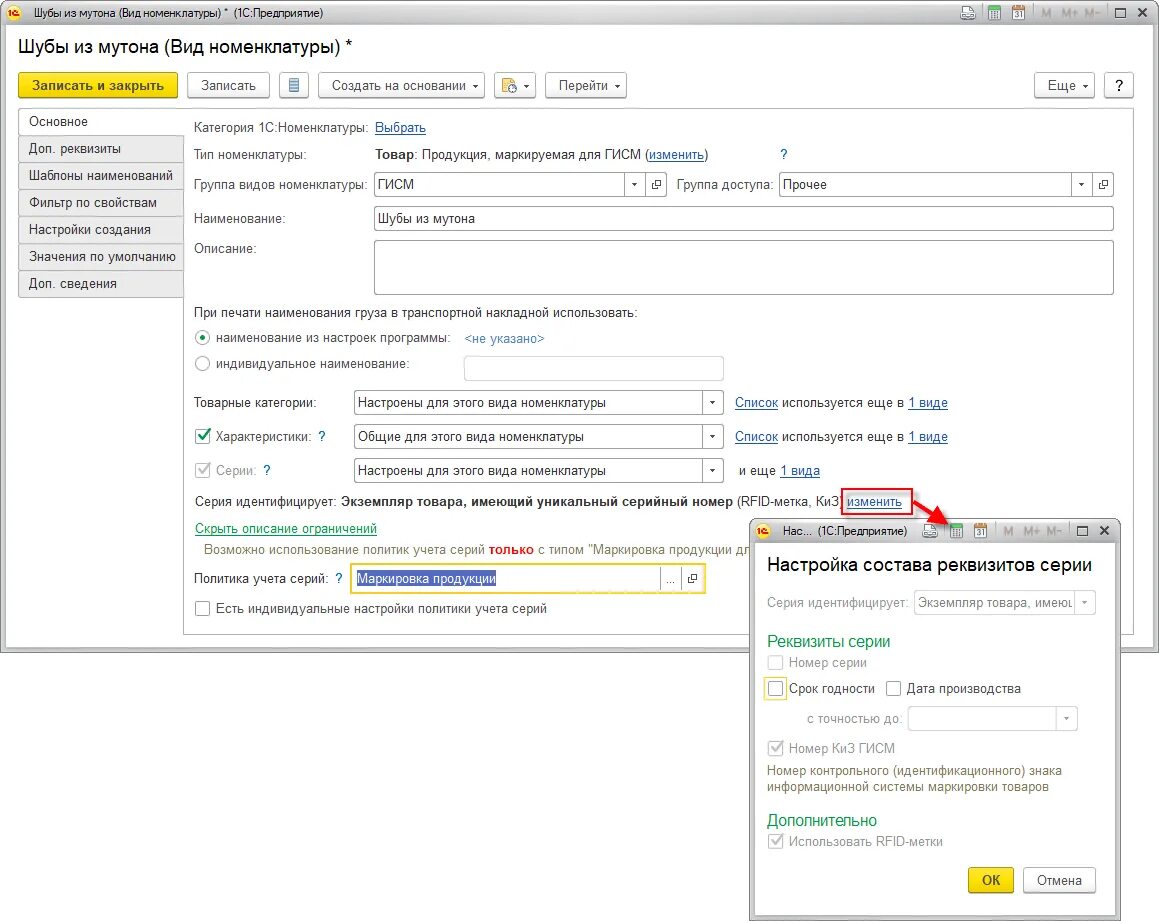Click the Выбрать link for Категория 1С:Номенклатуры

point(400,128)
